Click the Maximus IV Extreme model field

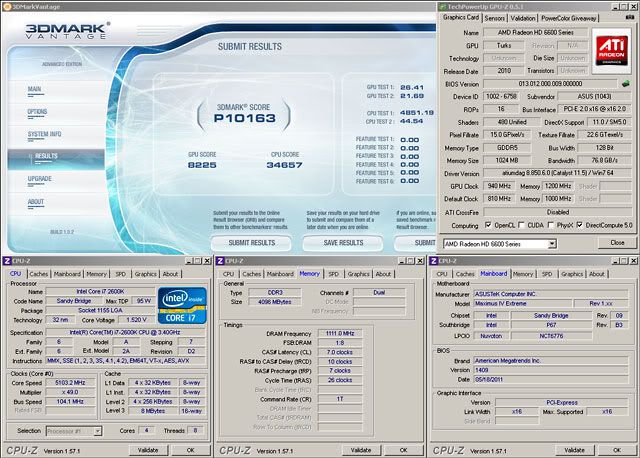(522, 304)
